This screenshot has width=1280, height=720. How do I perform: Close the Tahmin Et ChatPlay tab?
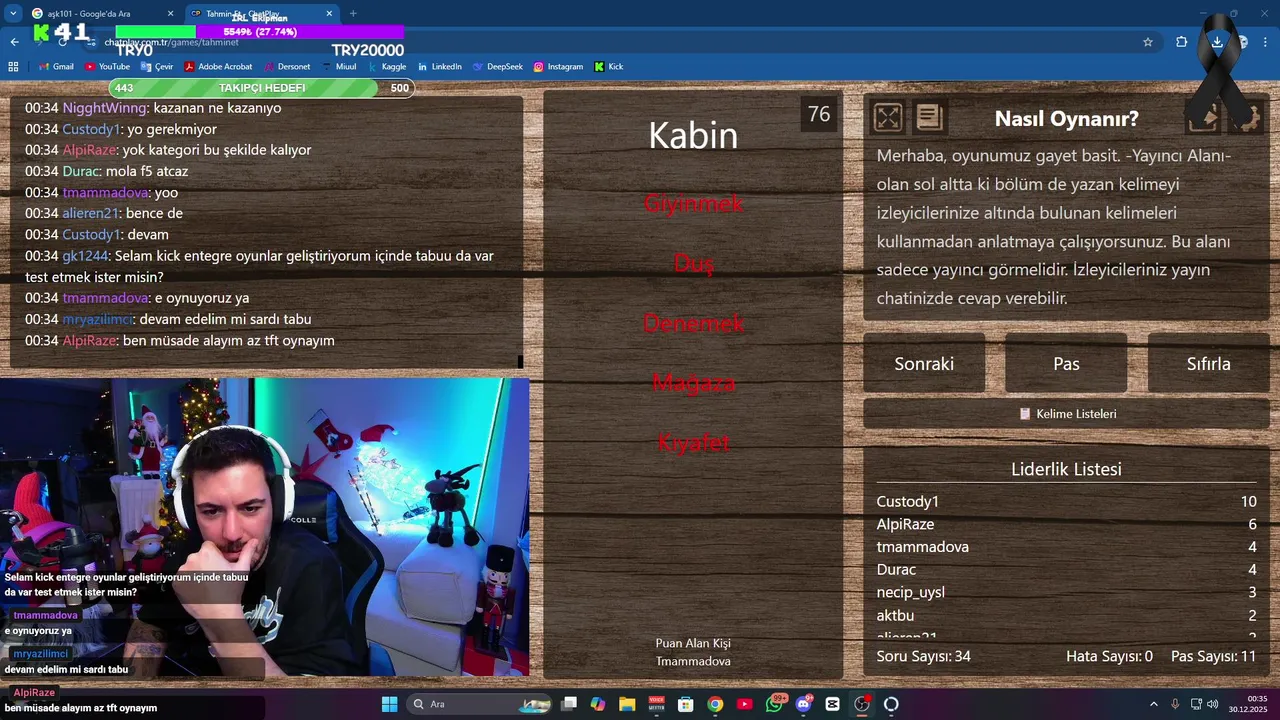coord(330,14)
